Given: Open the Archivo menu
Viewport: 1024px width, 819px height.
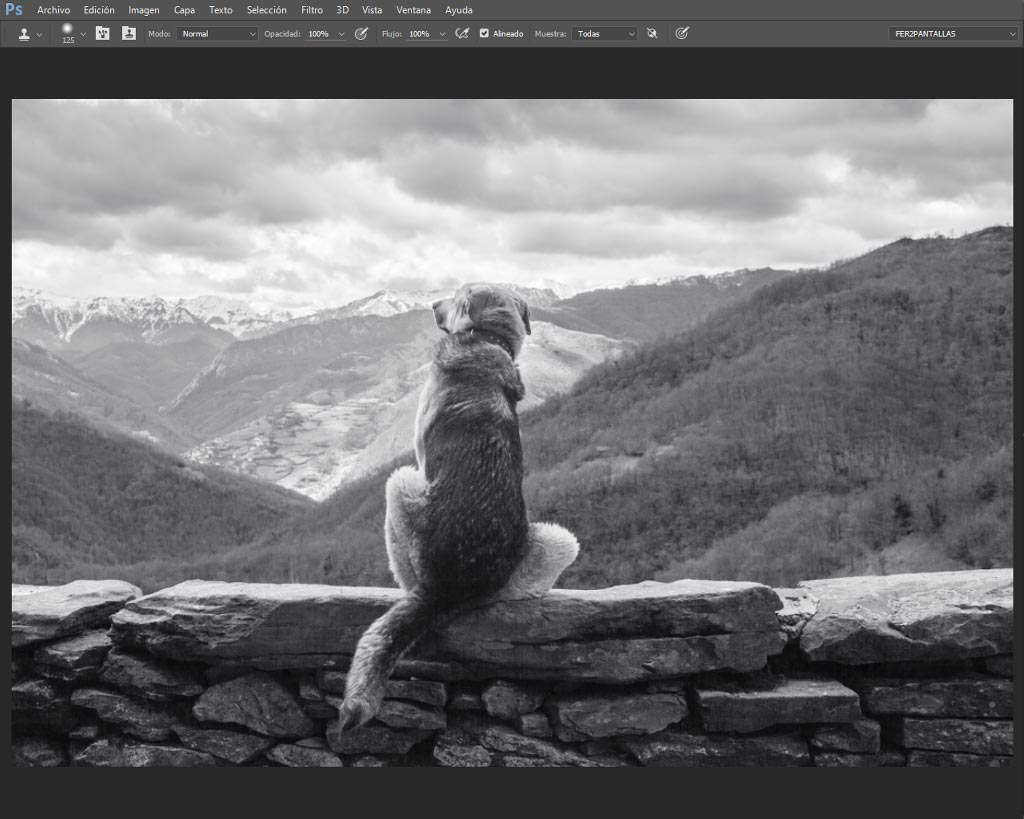Looking at the screenshot, I should [54, 10].
